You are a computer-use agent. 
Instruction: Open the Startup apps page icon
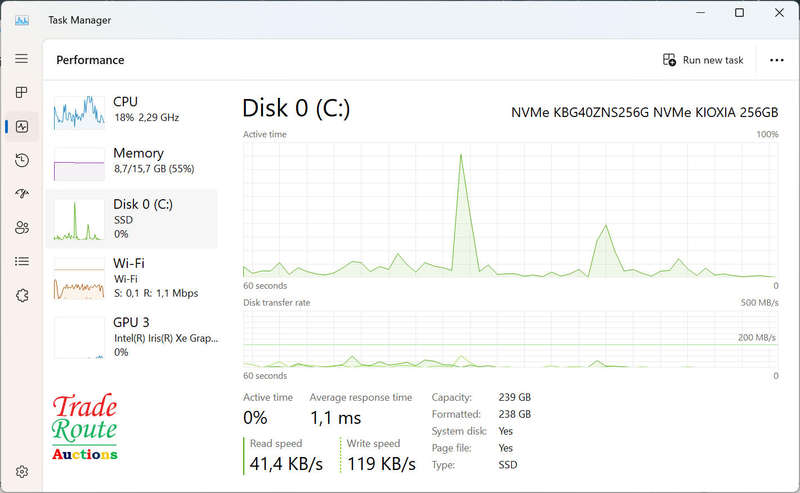pyautogui.click(x=21, y=194)
